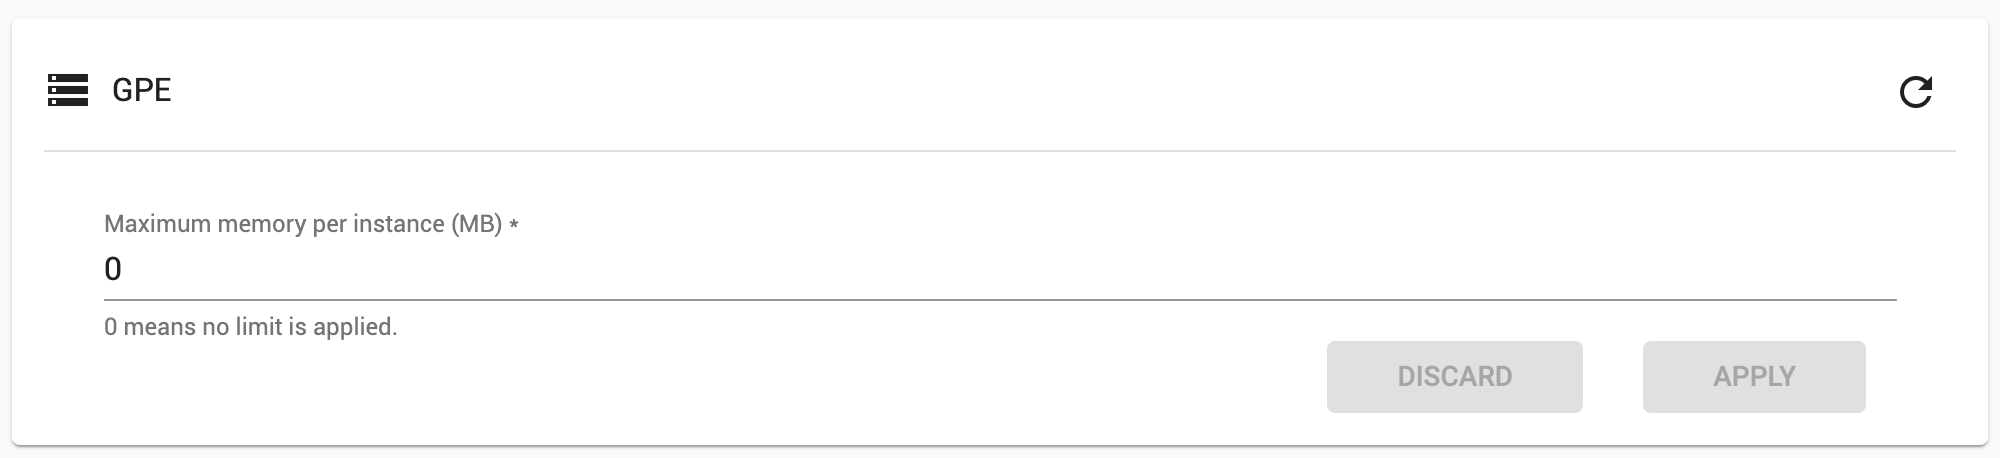Viewport: 2000px width, 458px height.
Task: Click the refresh icon in GPE header
Action: (1915, 92)
